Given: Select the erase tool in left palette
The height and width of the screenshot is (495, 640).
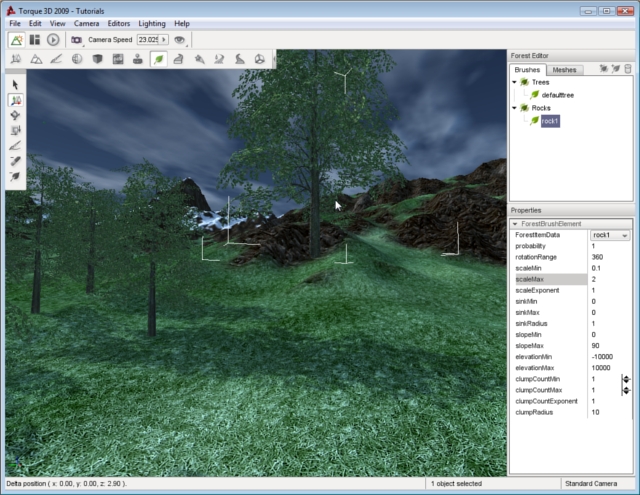Looking at the screenshot, I should pyautogui.click(x=15, y=160).
